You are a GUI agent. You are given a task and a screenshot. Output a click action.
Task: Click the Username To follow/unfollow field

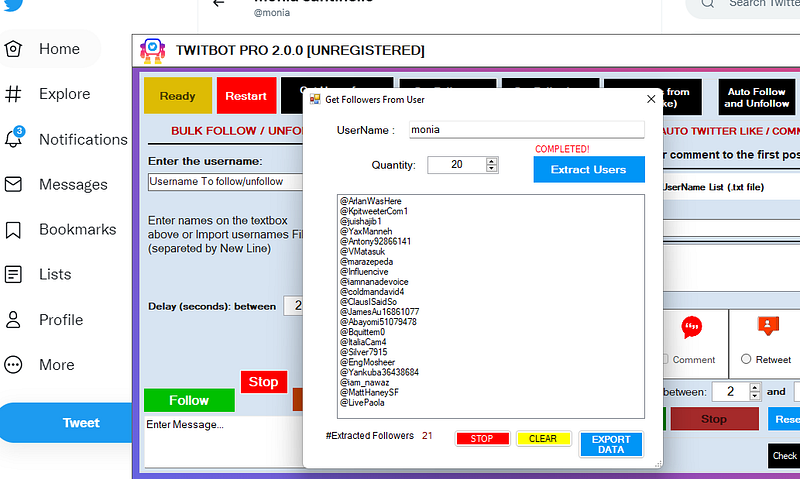tap(225, 182)
